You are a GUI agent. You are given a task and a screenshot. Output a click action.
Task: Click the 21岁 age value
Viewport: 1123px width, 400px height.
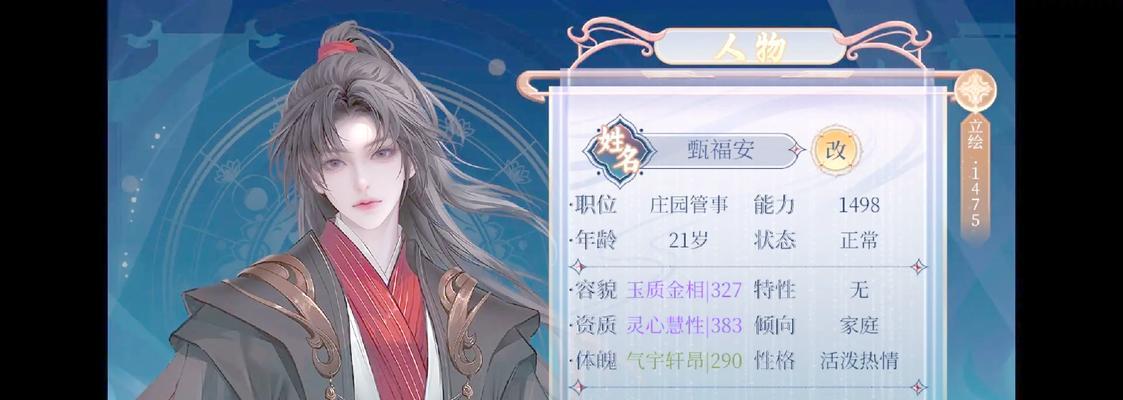688,241
